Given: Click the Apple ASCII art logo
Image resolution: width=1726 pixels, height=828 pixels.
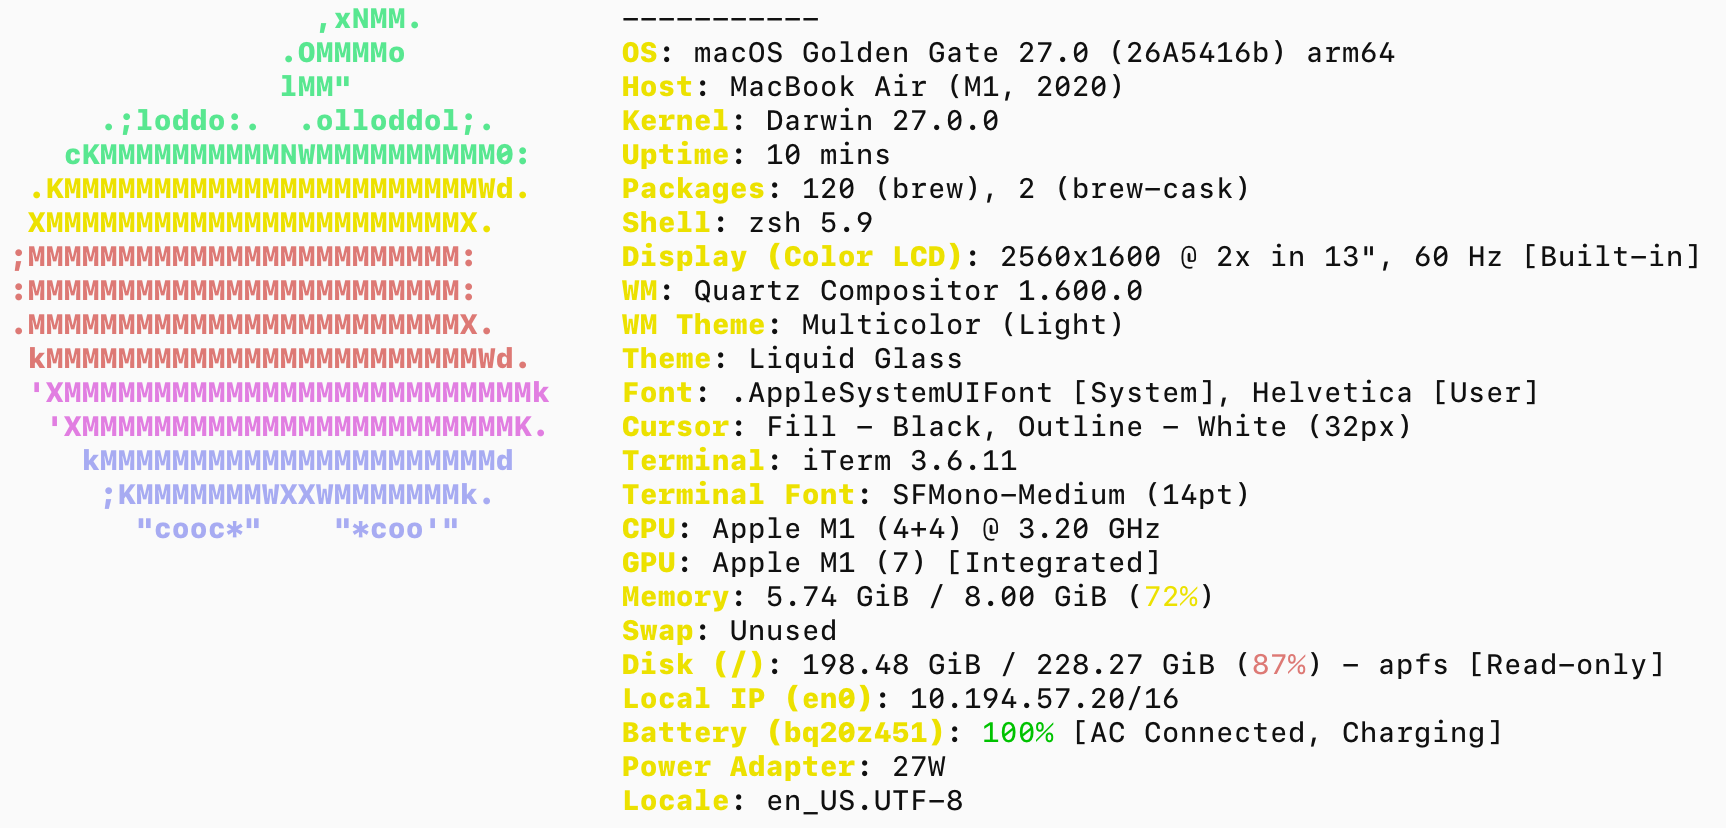Looking at the screenshot, I should (x=280, y=273).
